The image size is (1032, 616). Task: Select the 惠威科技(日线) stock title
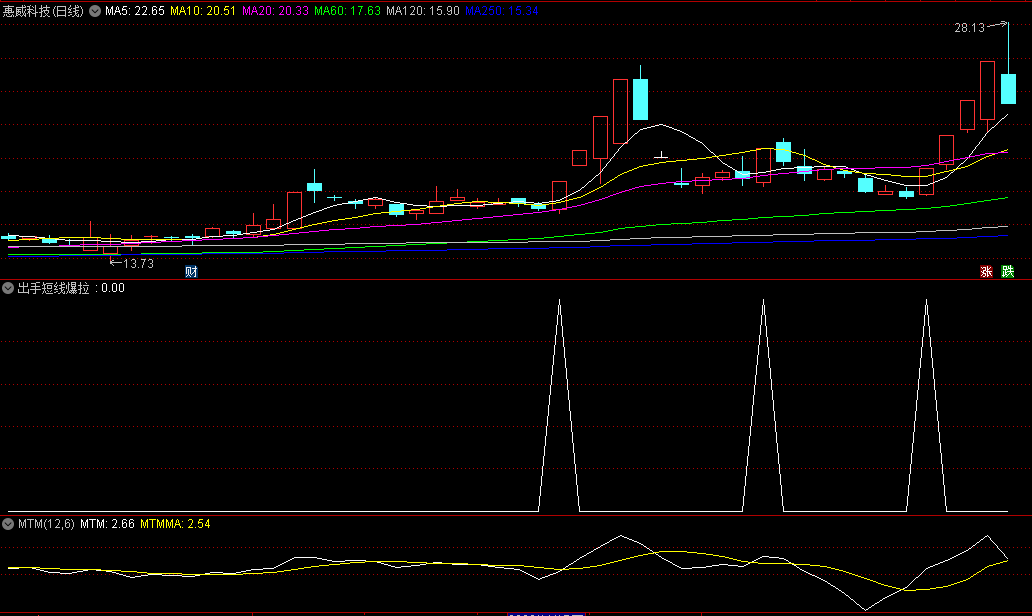click(x=43, y=11)
